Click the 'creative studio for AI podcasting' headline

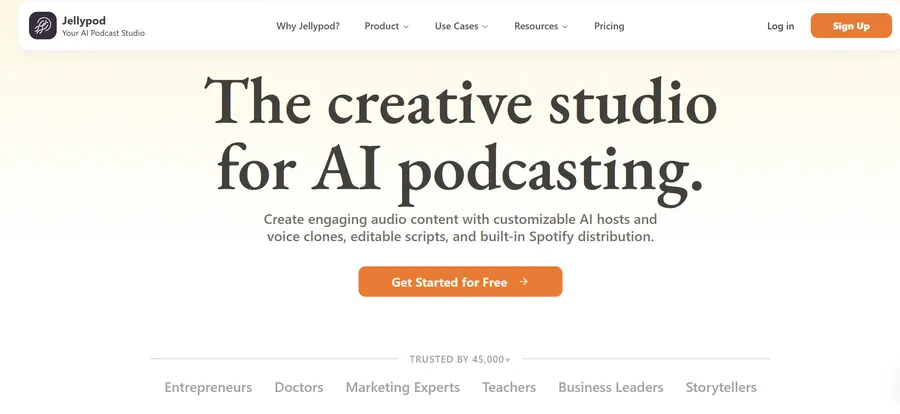460,135
